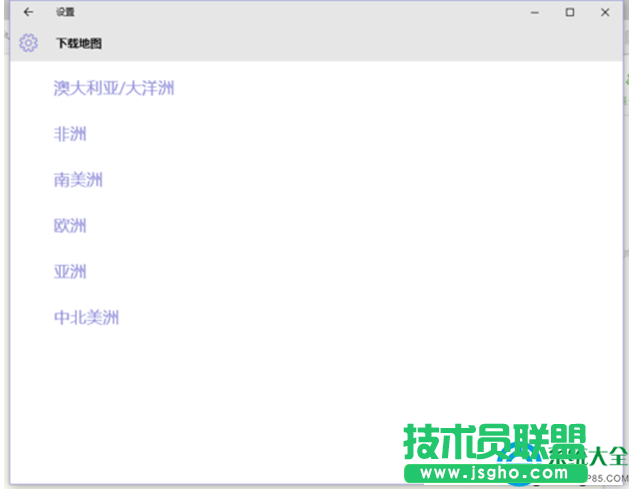
Task: Choose the 南美洲 map region
Action: [x=78, y=180]
